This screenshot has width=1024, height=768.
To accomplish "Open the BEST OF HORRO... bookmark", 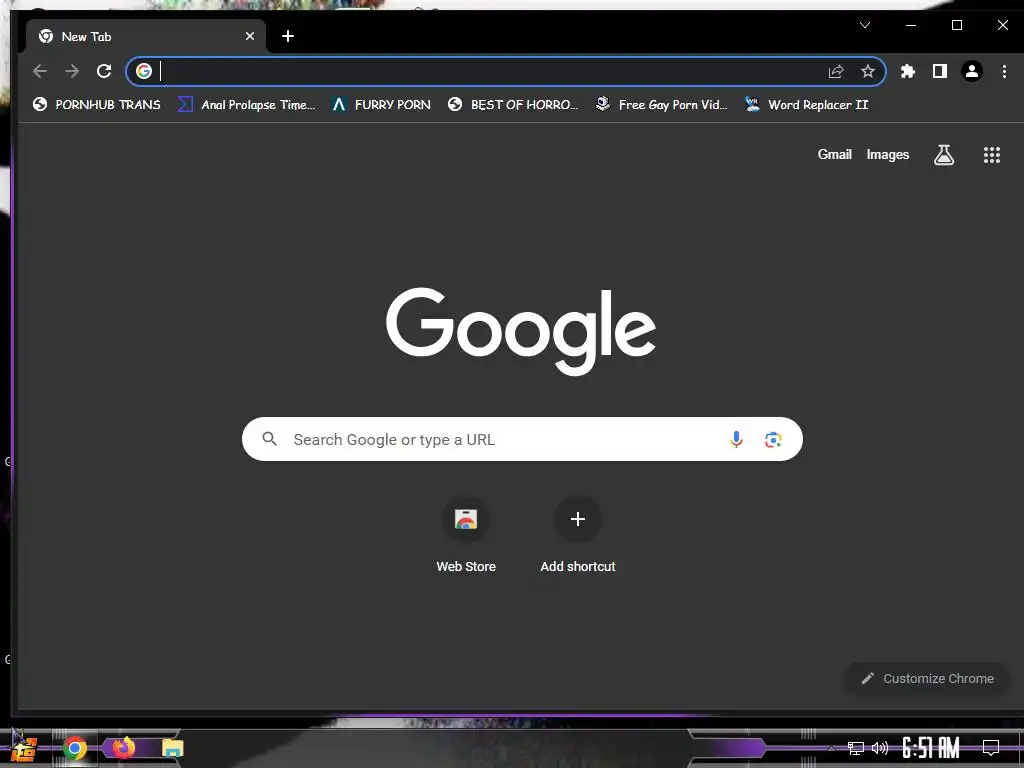I will pyautogui.click(x=513, y=104).
